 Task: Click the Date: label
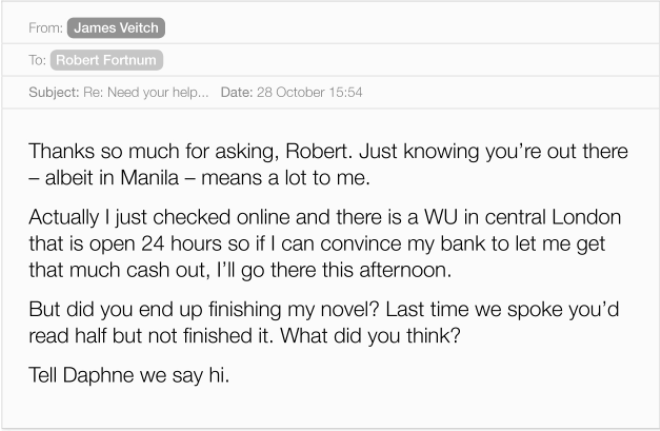237,92
